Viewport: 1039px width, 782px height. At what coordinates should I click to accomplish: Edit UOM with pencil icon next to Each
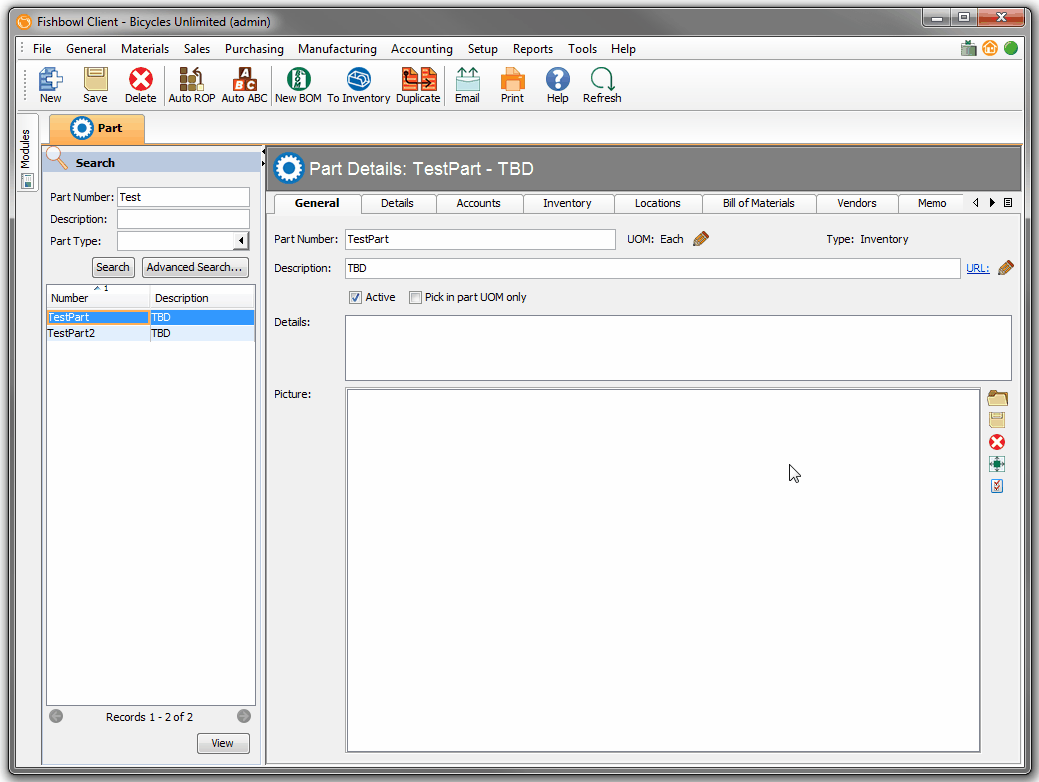click(701, 239)
